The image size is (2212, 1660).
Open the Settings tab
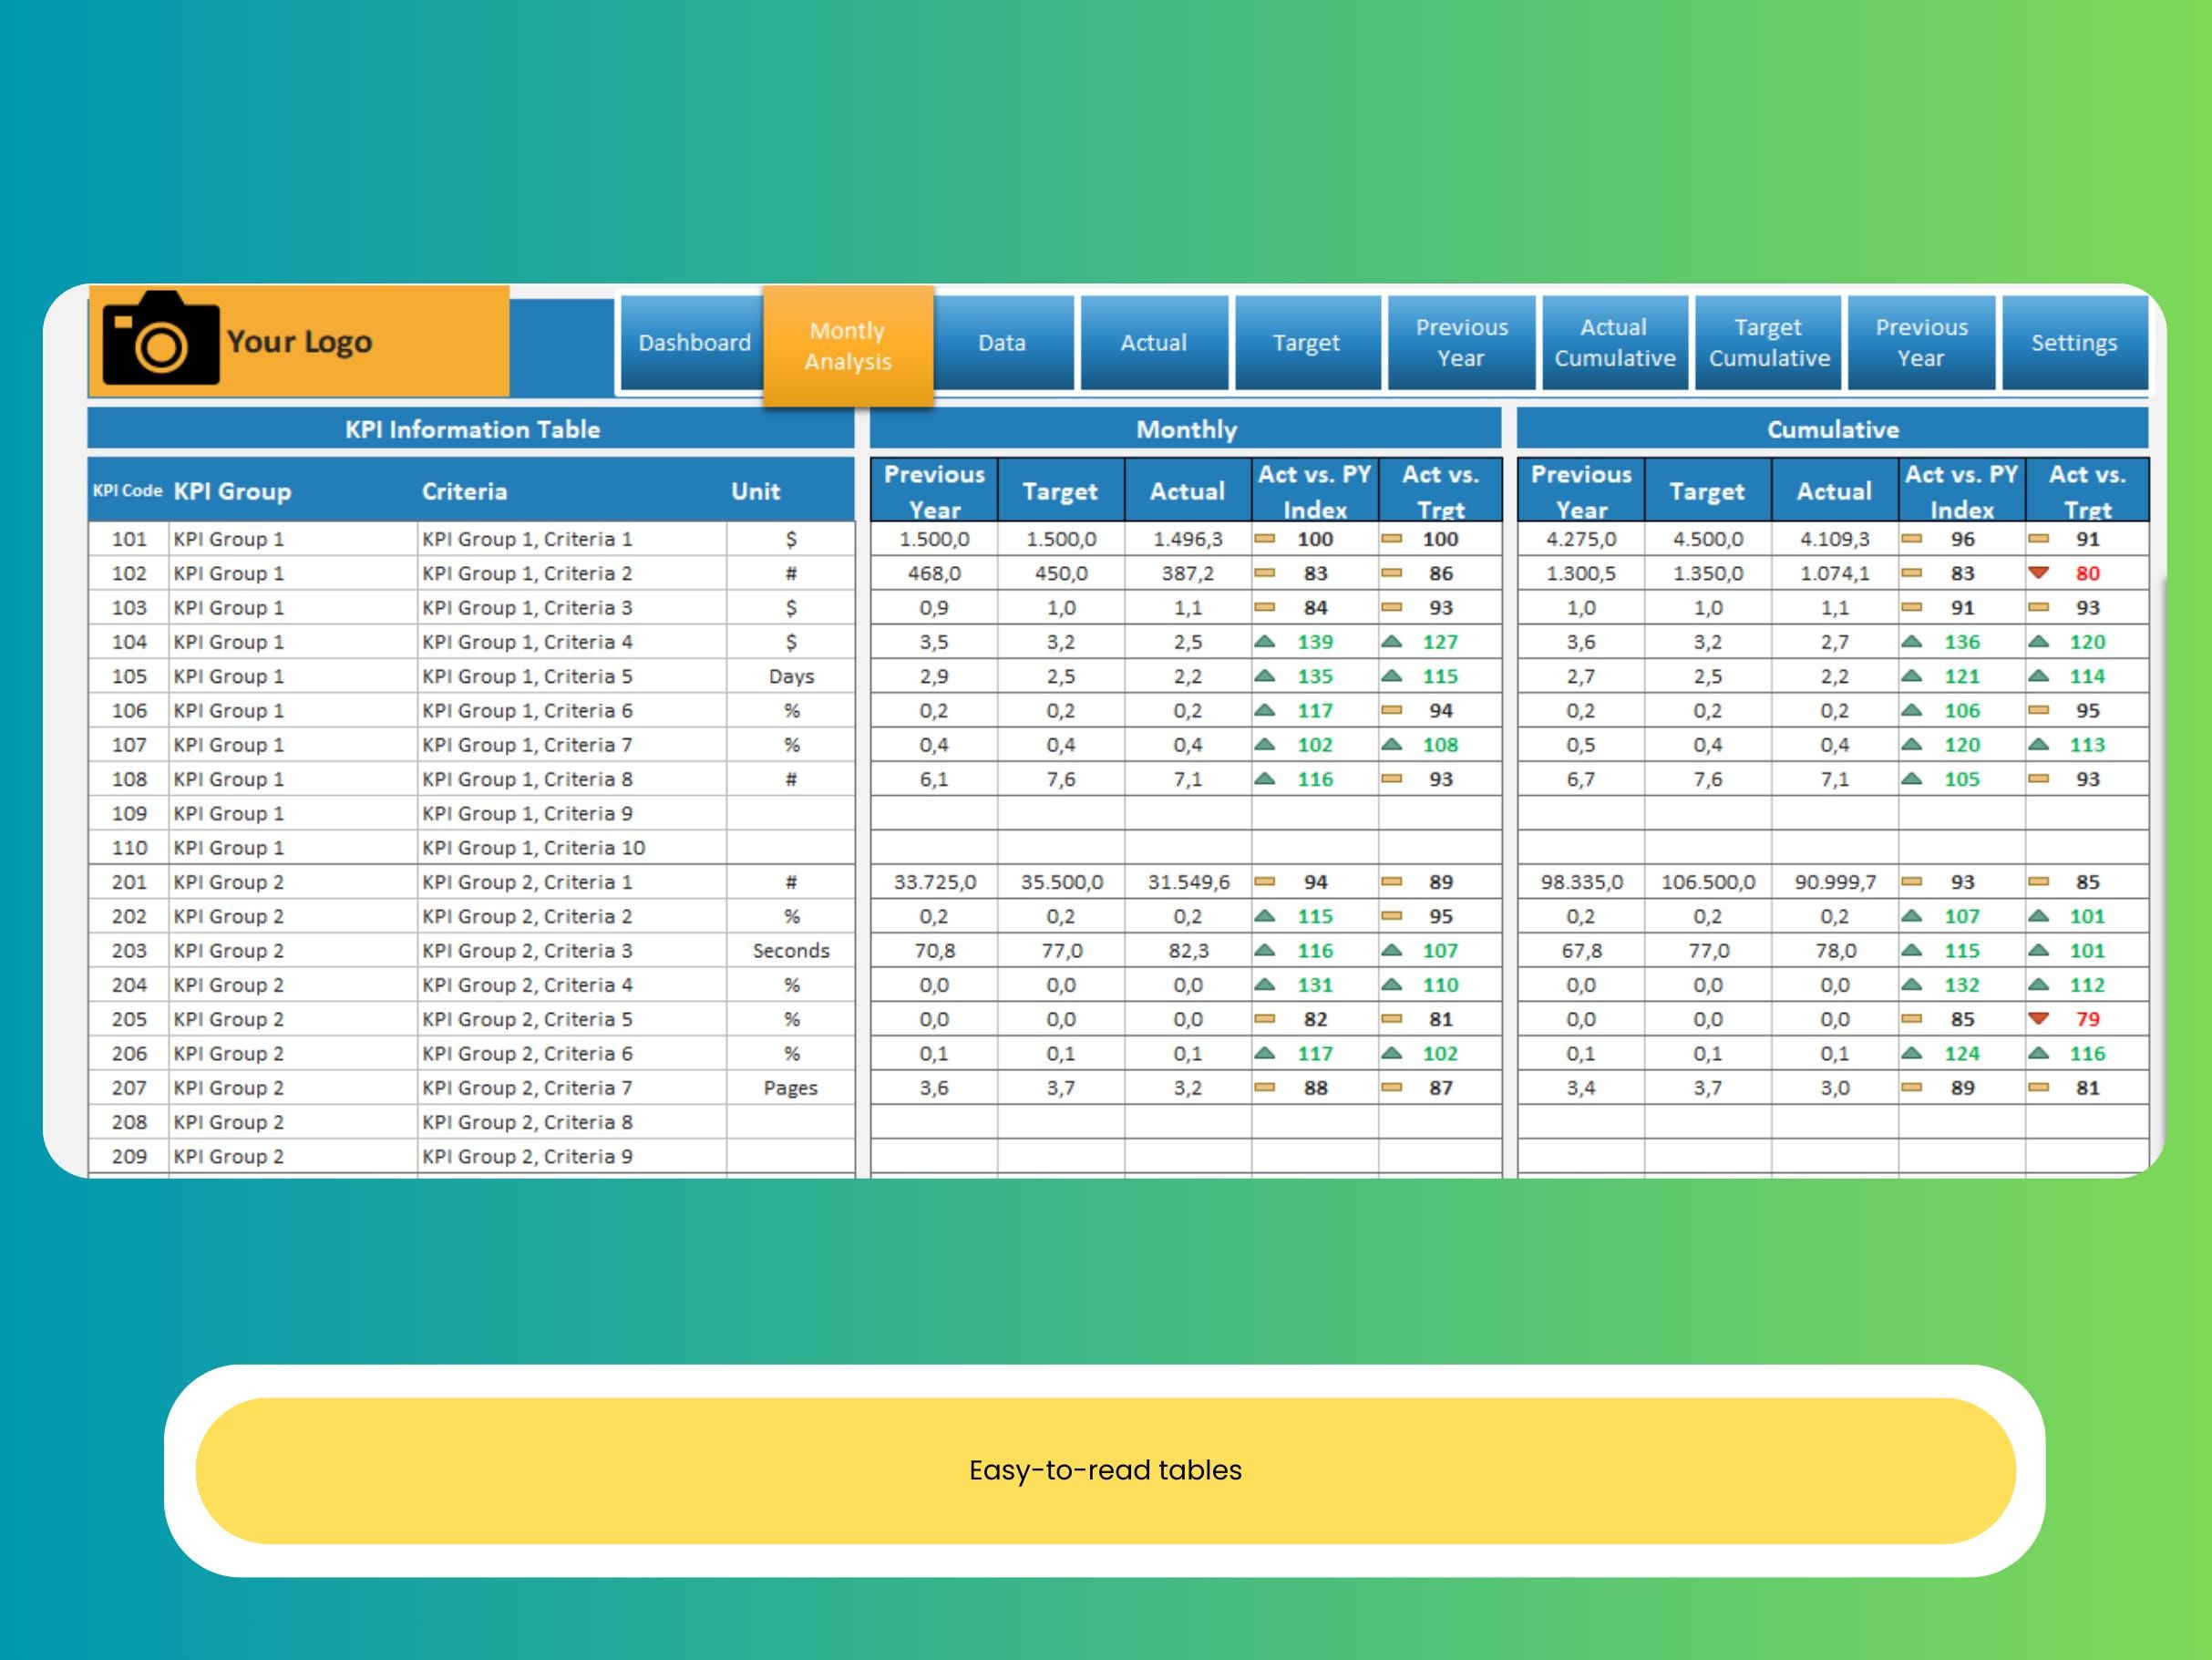coord(2074,342)
